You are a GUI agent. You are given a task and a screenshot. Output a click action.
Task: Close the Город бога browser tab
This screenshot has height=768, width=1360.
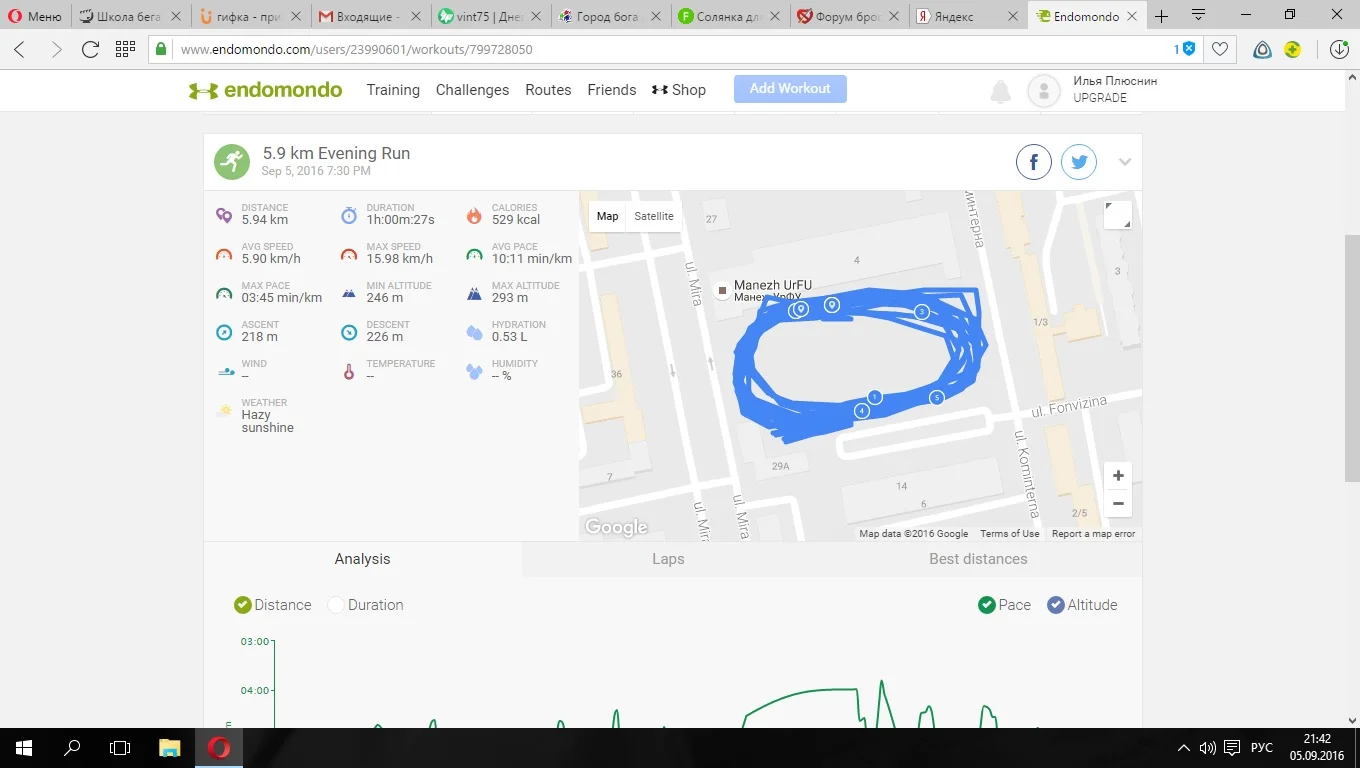[655, 17]
